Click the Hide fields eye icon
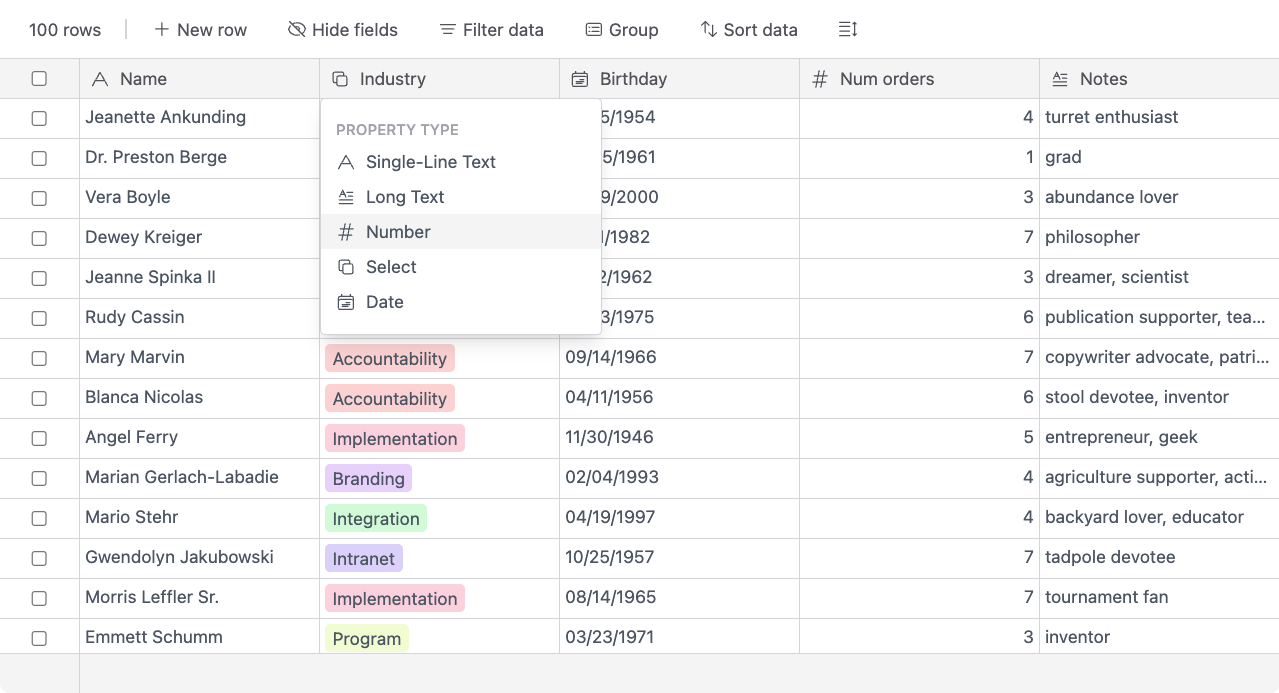 click(296, 30)
